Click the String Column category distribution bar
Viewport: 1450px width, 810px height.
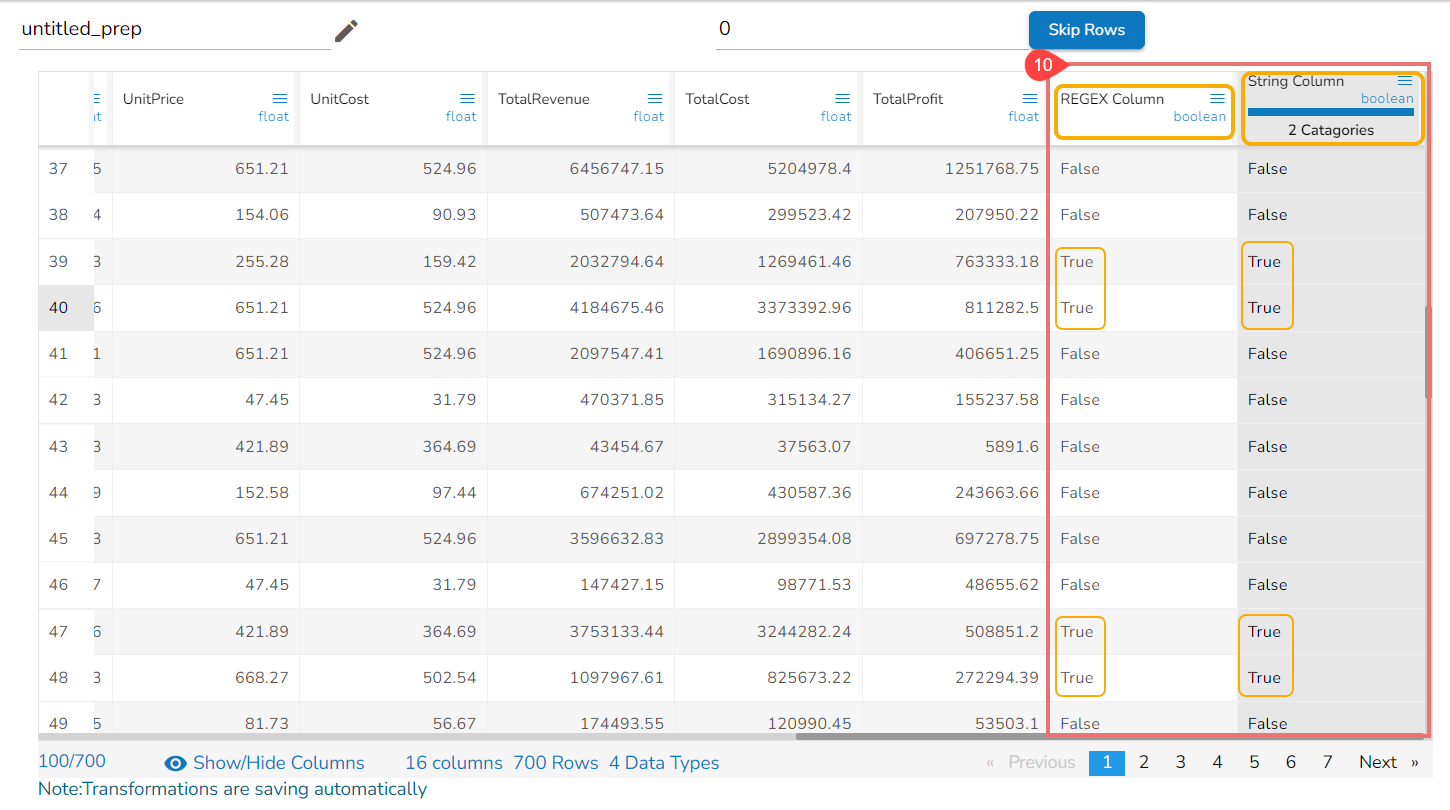tap(1330, 112)
